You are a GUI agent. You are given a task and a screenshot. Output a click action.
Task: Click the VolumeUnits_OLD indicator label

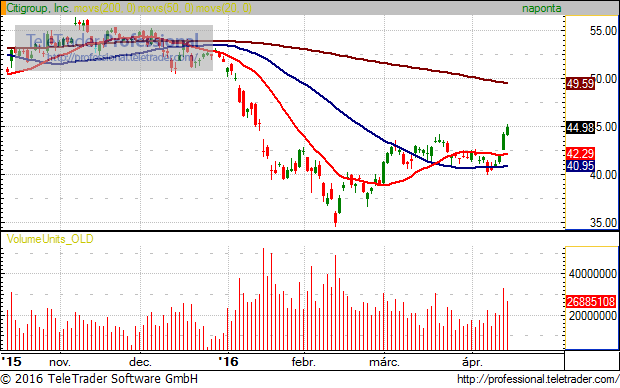point(50,239)
